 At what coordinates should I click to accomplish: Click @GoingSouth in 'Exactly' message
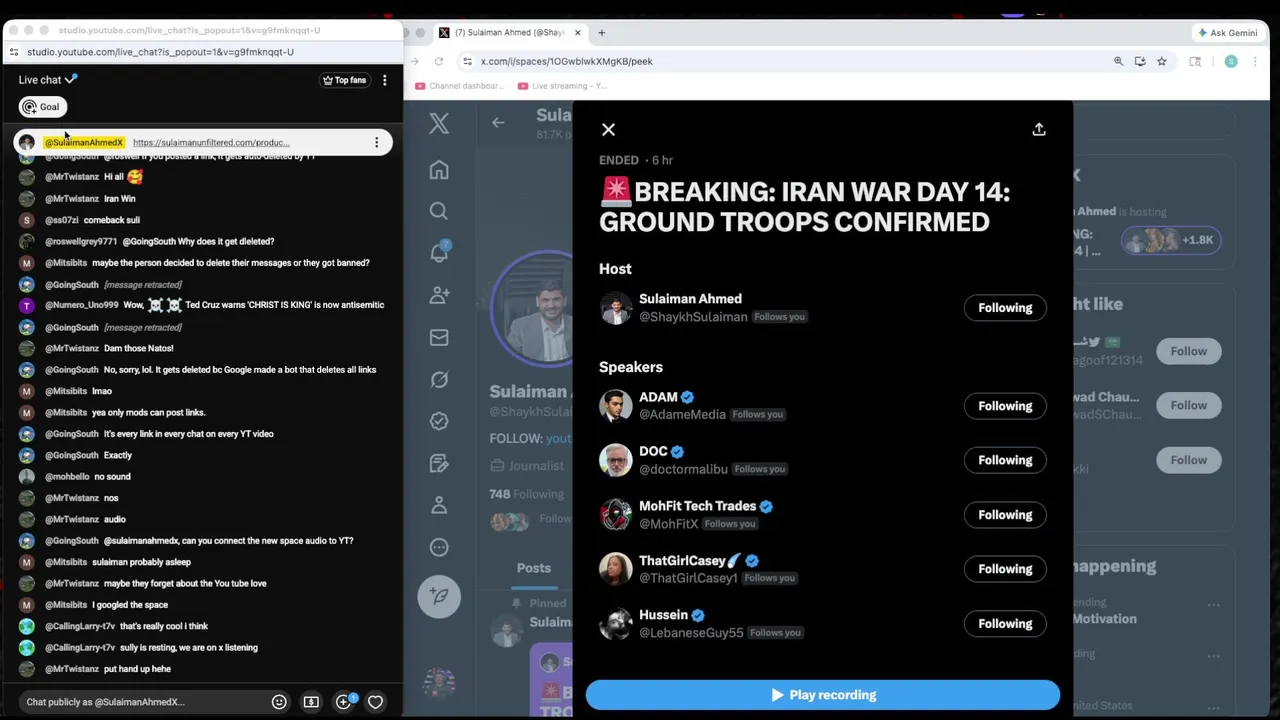[x=72, y=455]
